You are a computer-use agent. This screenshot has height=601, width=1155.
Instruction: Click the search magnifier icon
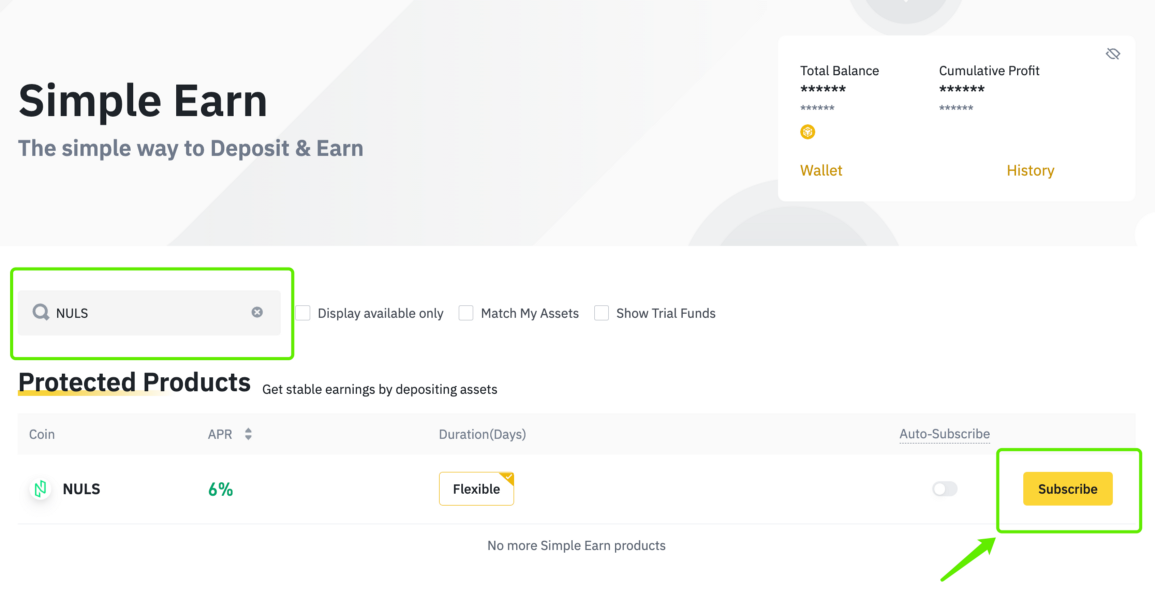click(41, 312)
